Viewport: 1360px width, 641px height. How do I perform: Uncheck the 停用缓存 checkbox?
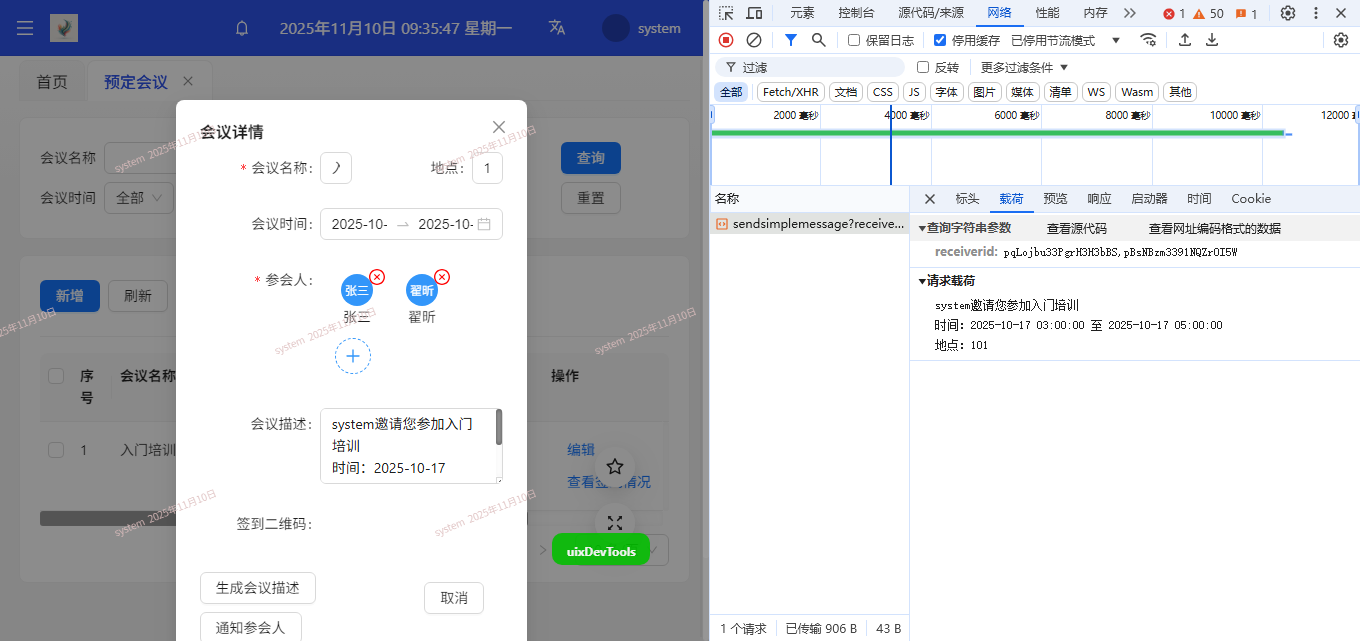click(x=940, y=40)
